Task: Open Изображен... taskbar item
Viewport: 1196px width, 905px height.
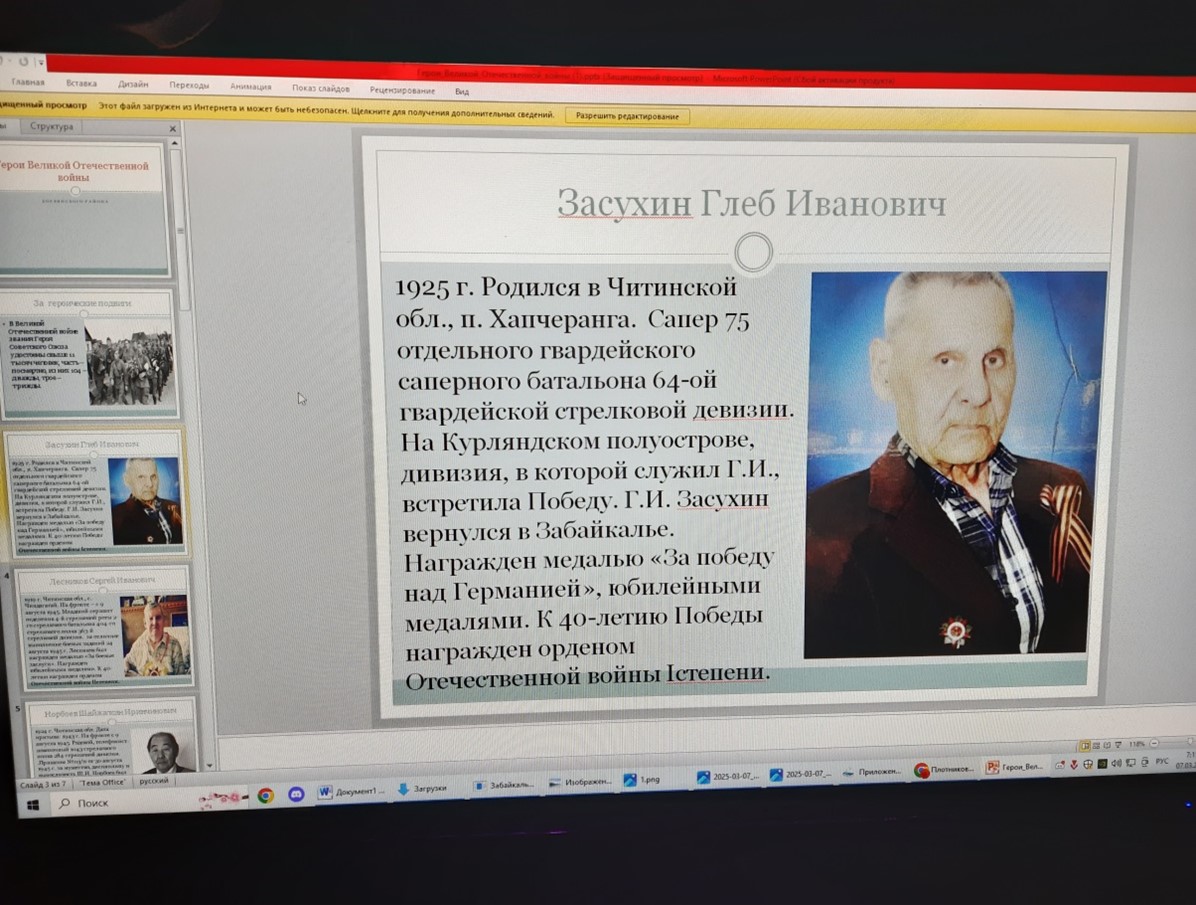Action: click(x=580, y=782)
